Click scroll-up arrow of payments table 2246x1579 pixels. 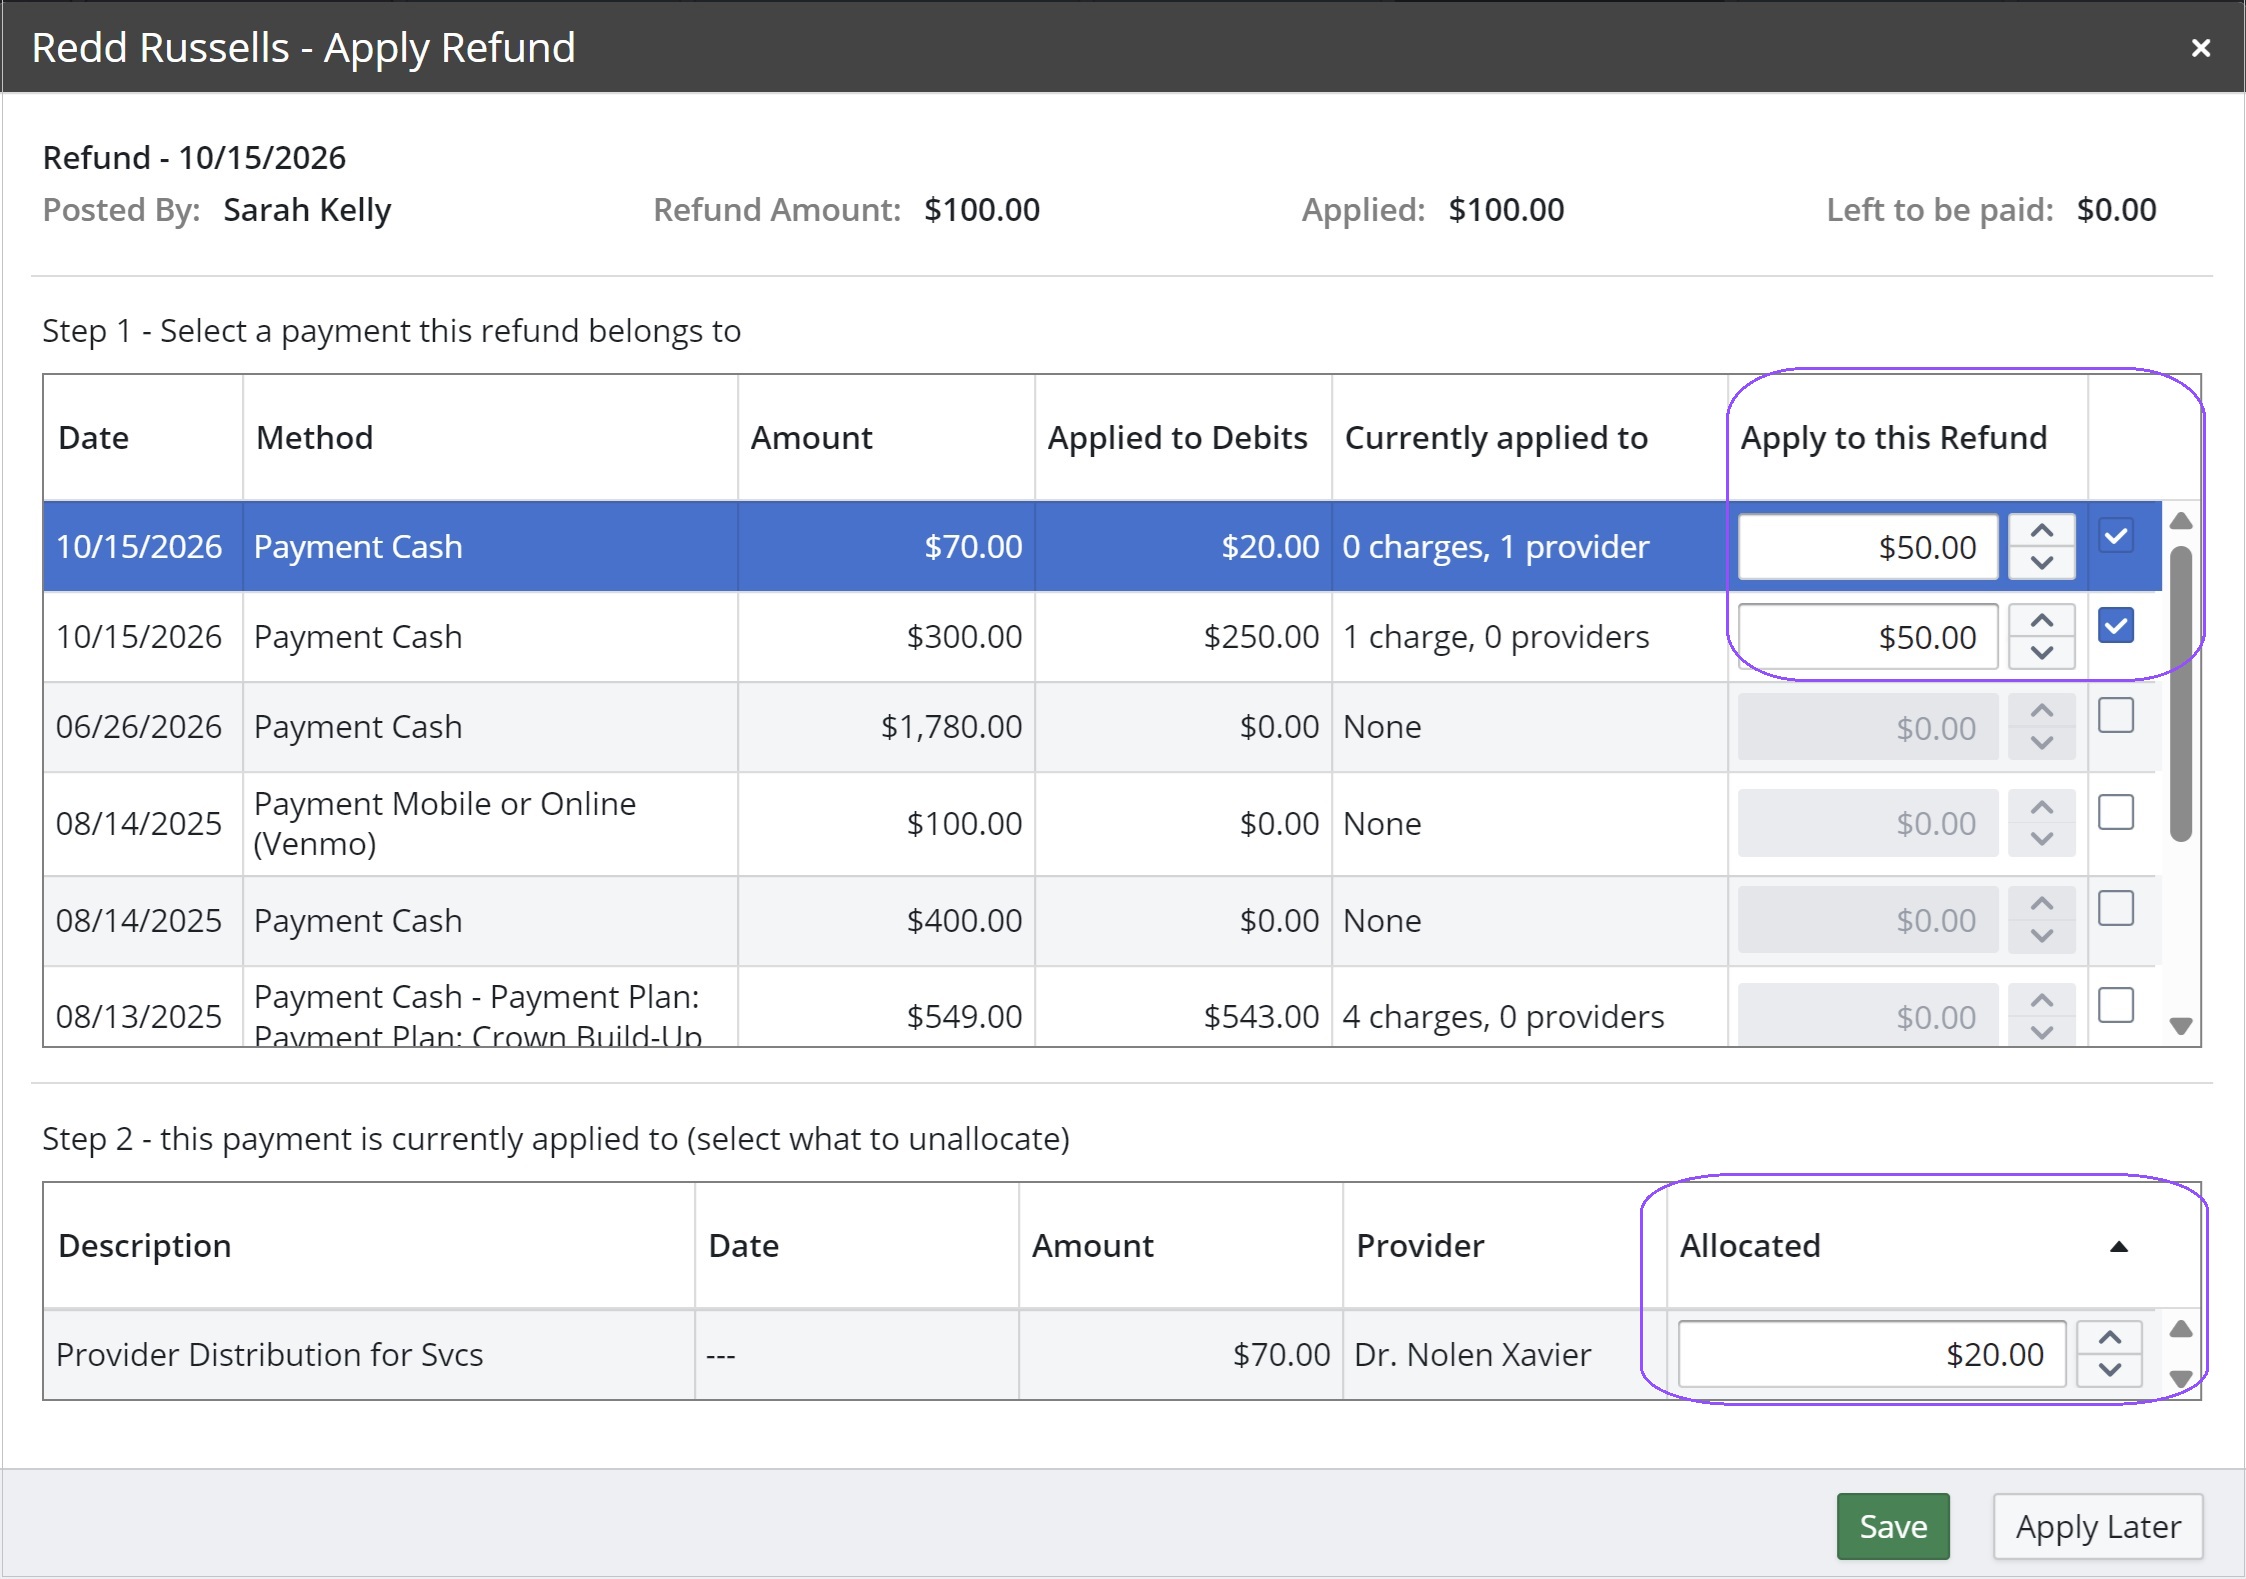click(2181, 521)
